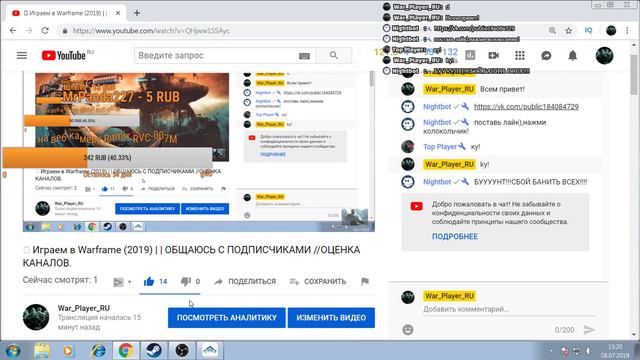
Task: Send the chat message arrow
Action: pos(589,329)
